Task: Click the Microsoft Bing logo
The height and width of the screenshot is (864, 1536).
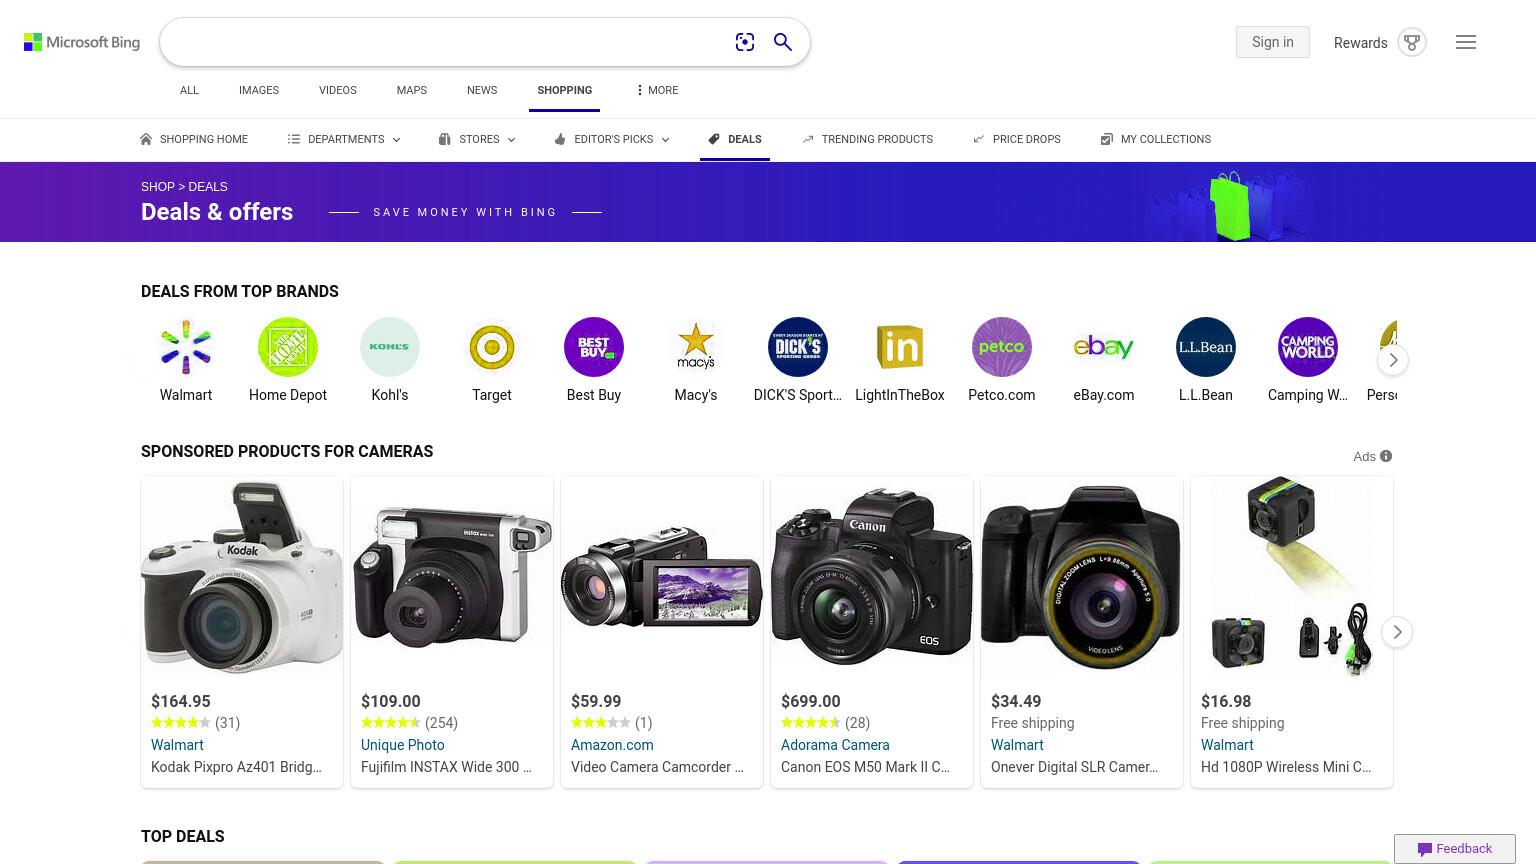Action: pyautogui.click(x=82, y=42)
